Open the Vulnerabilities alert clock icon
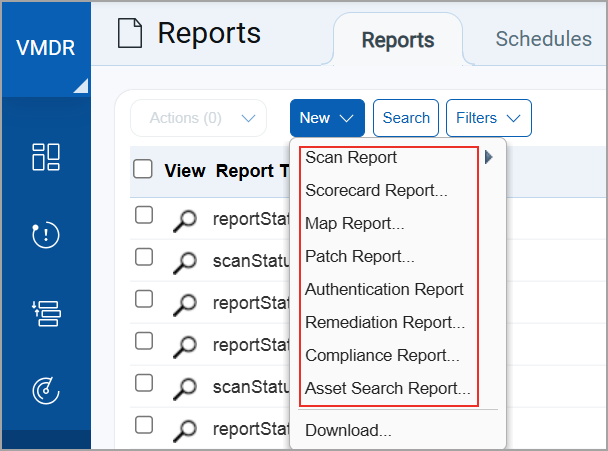 click(x=46, y=235)
